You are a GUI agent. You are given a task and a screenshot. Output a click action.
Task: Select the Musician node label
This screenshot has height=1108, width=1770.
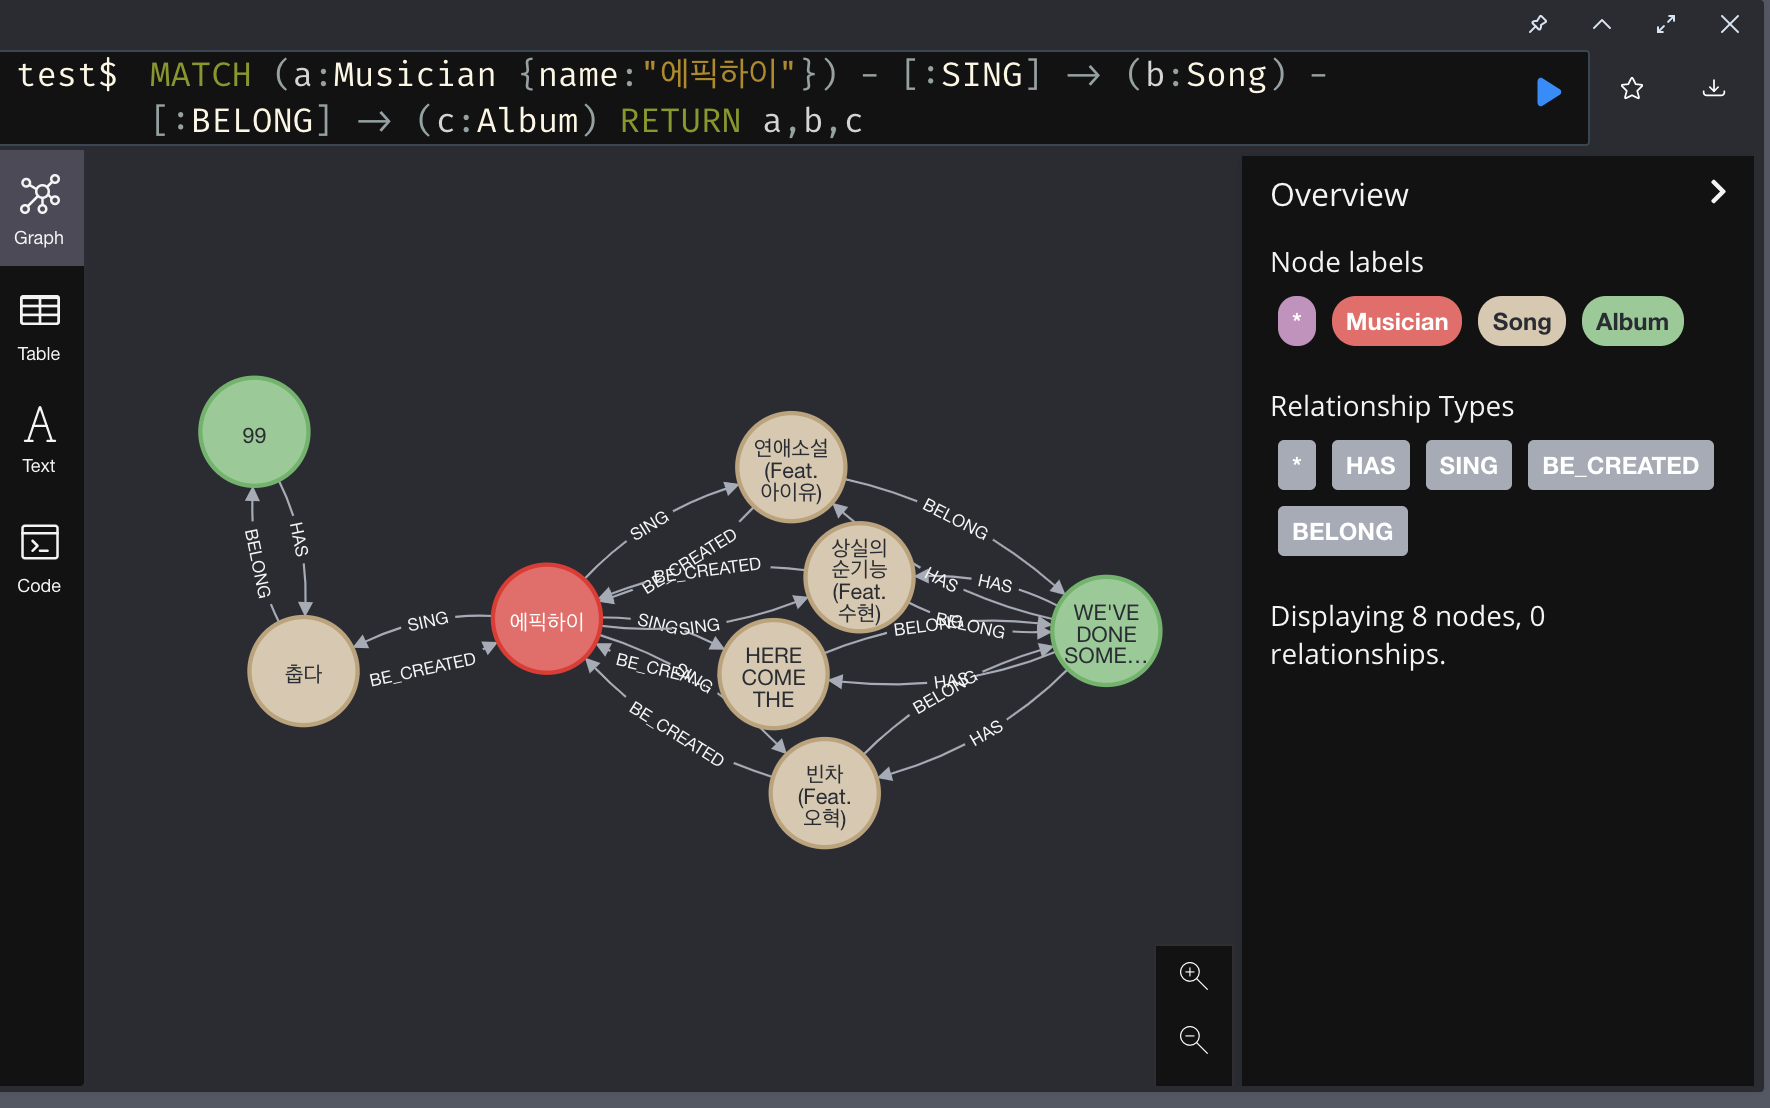tap(1397, 321)
